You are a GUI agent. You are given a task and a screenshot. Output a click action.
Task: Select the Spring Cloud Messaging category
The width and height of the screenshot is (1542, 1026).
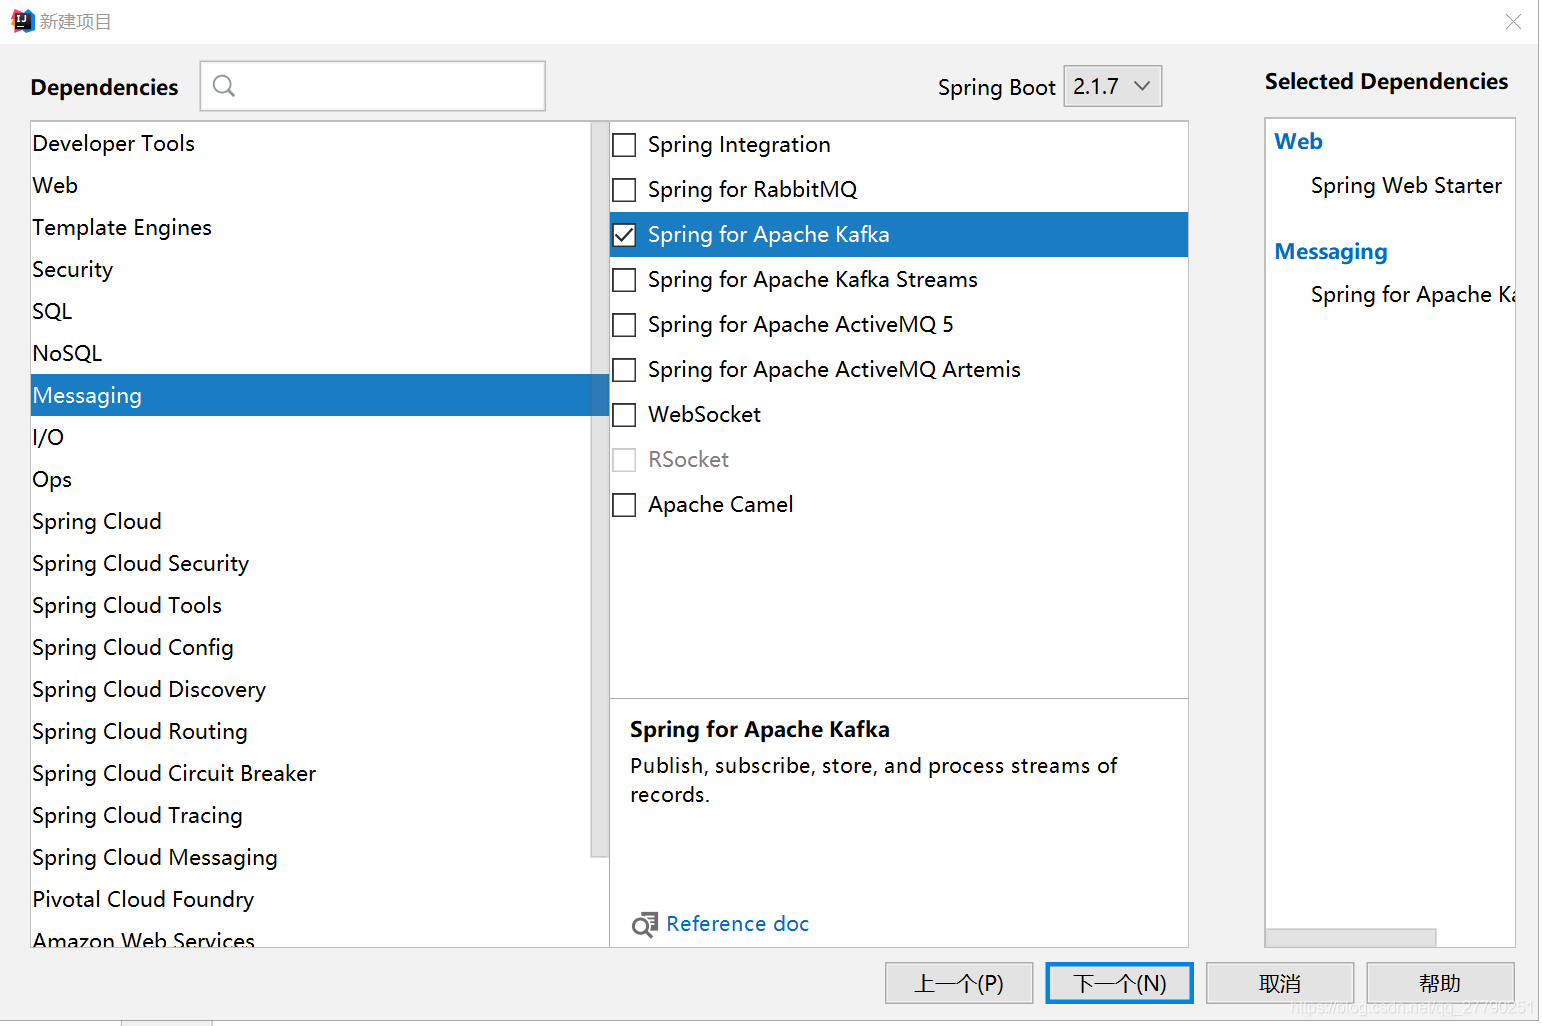click(x=311, y=857)
